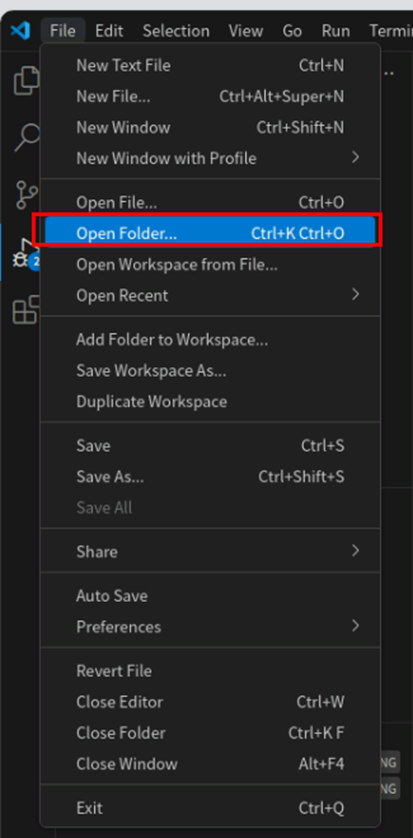Image resolution: width=413 pixels, height=838 pixels.
Task: Choose Save As... entry
Action: 210,476
